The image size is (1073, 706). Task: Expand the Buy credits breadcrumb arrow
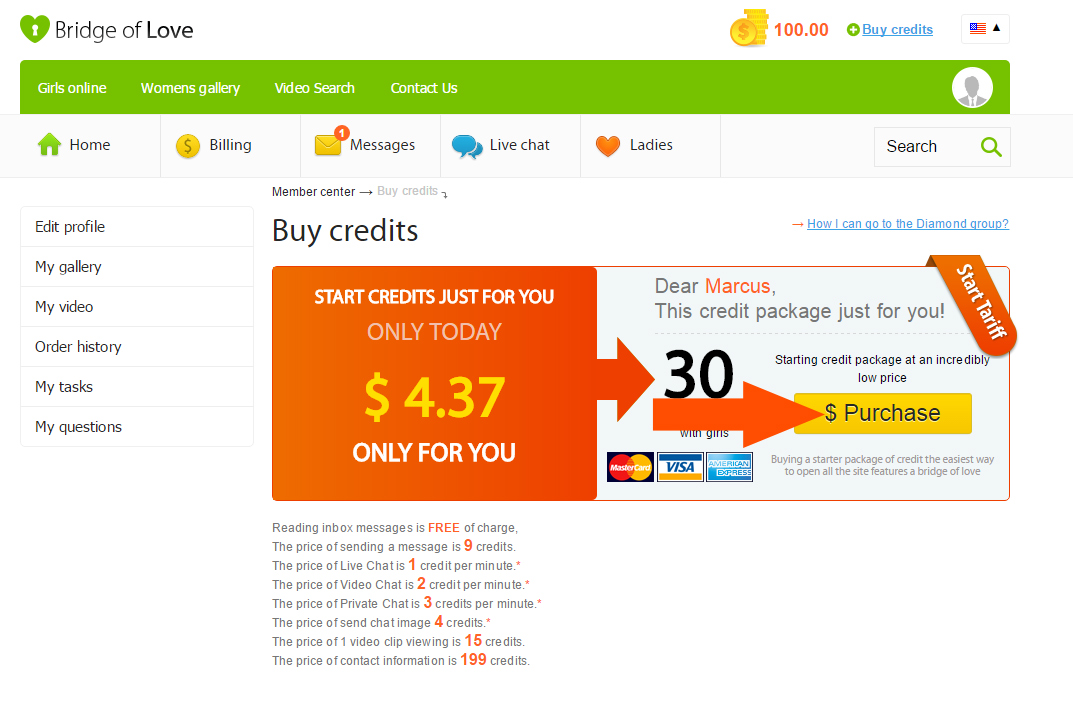444,195
